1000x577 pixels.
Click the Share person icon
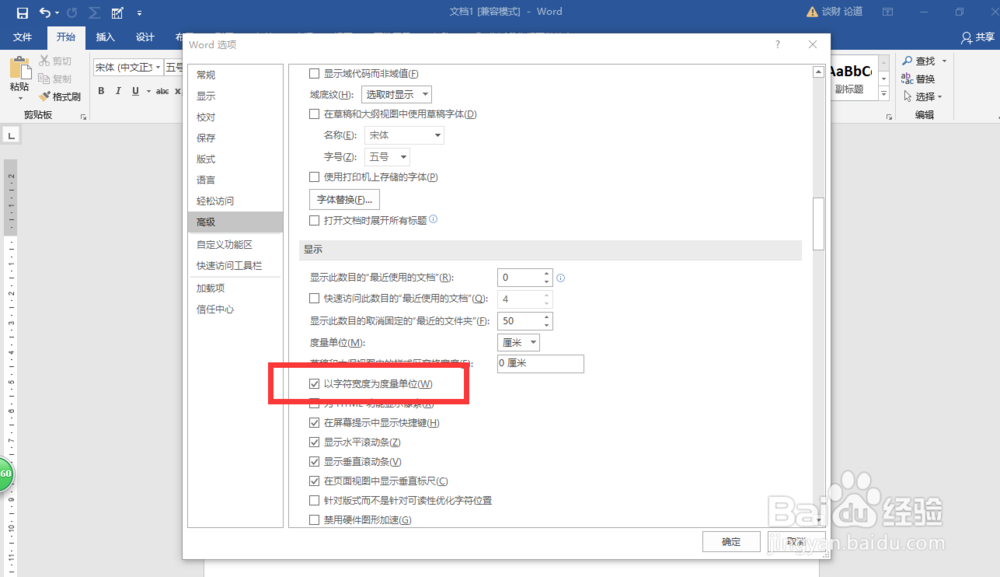tap(966, 38)
